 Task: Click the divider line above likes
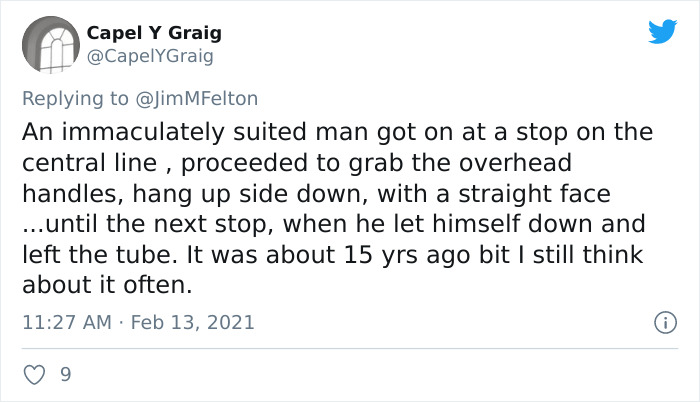click(350, 348)
